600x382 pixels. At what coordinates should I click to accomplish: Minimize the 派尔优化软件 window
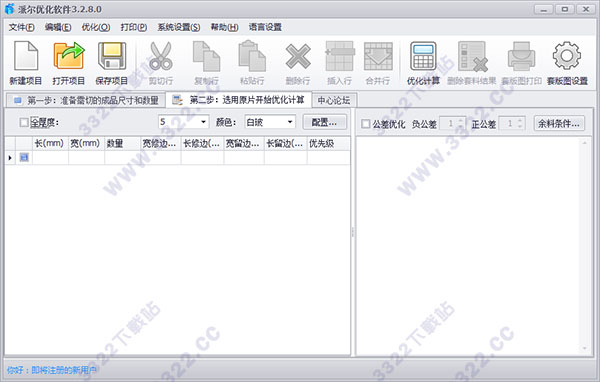pos(544,9)
